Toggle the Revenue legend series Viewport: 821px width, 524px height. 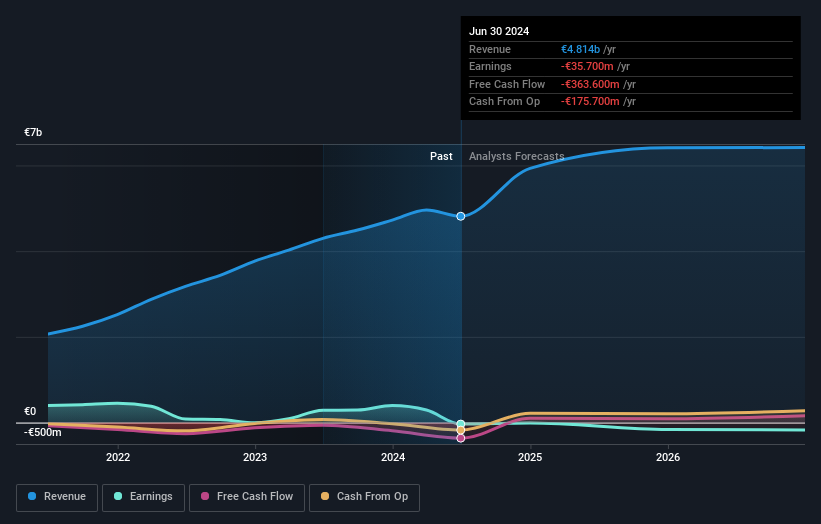click(x=57, y=497)
